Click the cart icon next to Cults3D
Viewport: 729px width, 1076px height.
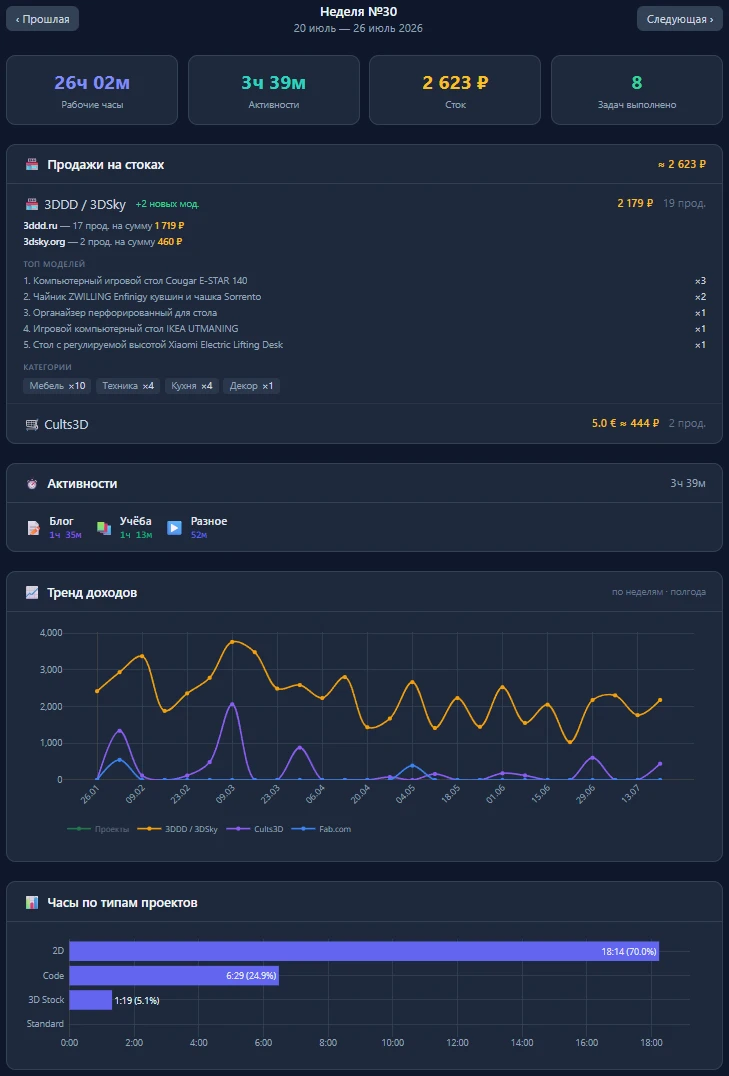coord(32,424)
